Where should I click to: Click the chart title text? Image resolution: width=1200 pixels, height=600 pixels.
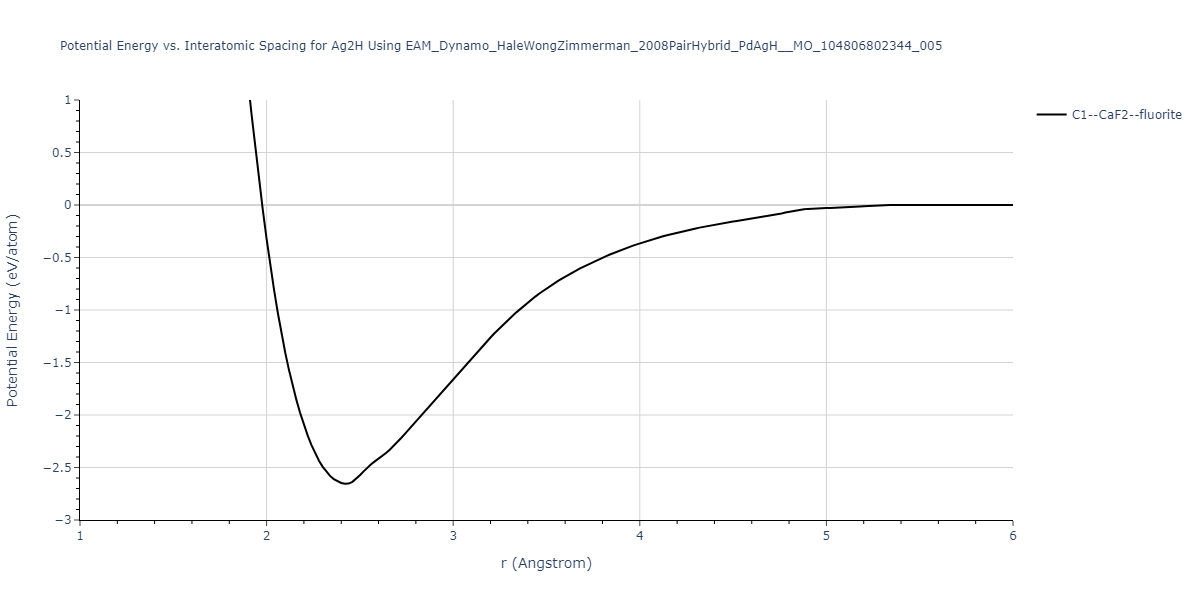pos(501,46)
